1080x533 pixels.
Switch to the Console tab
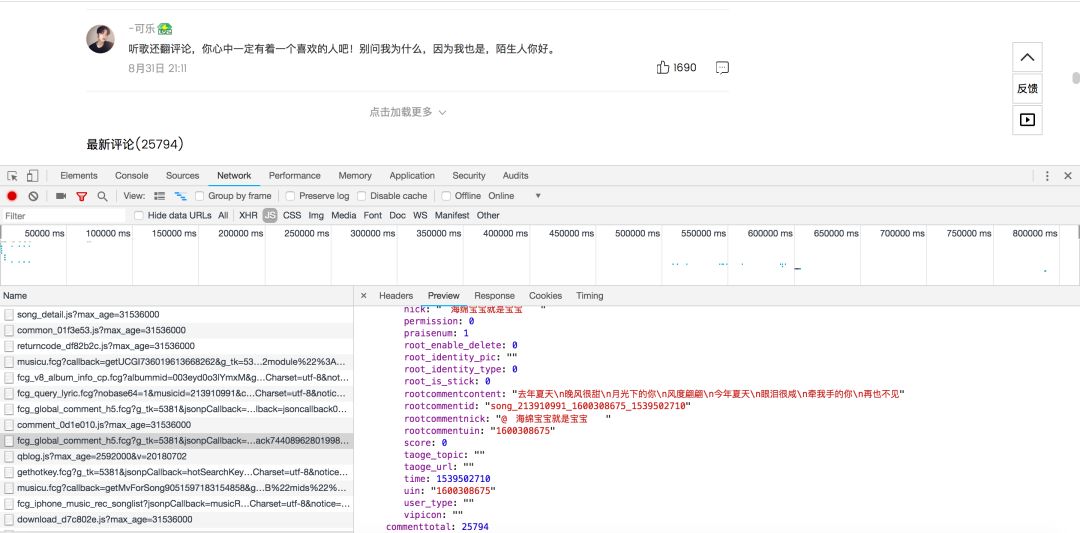pos(132,176)
